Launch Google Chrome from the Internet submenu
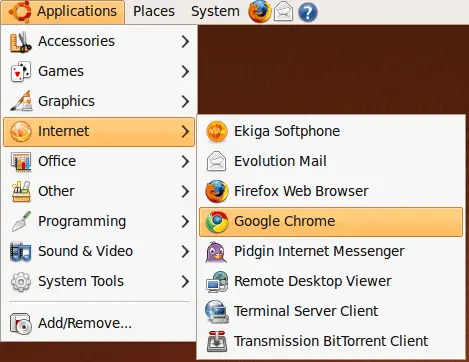 (x=331, y=222)
